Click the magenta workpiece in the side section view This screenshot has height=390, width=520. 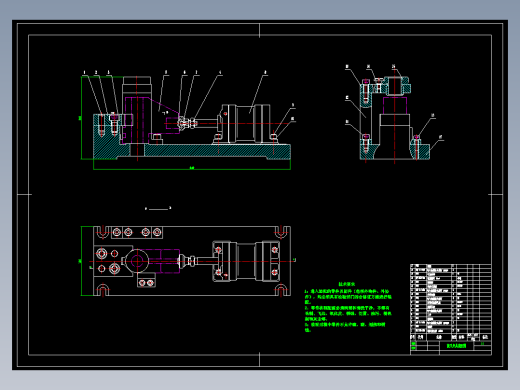[395, 105]
